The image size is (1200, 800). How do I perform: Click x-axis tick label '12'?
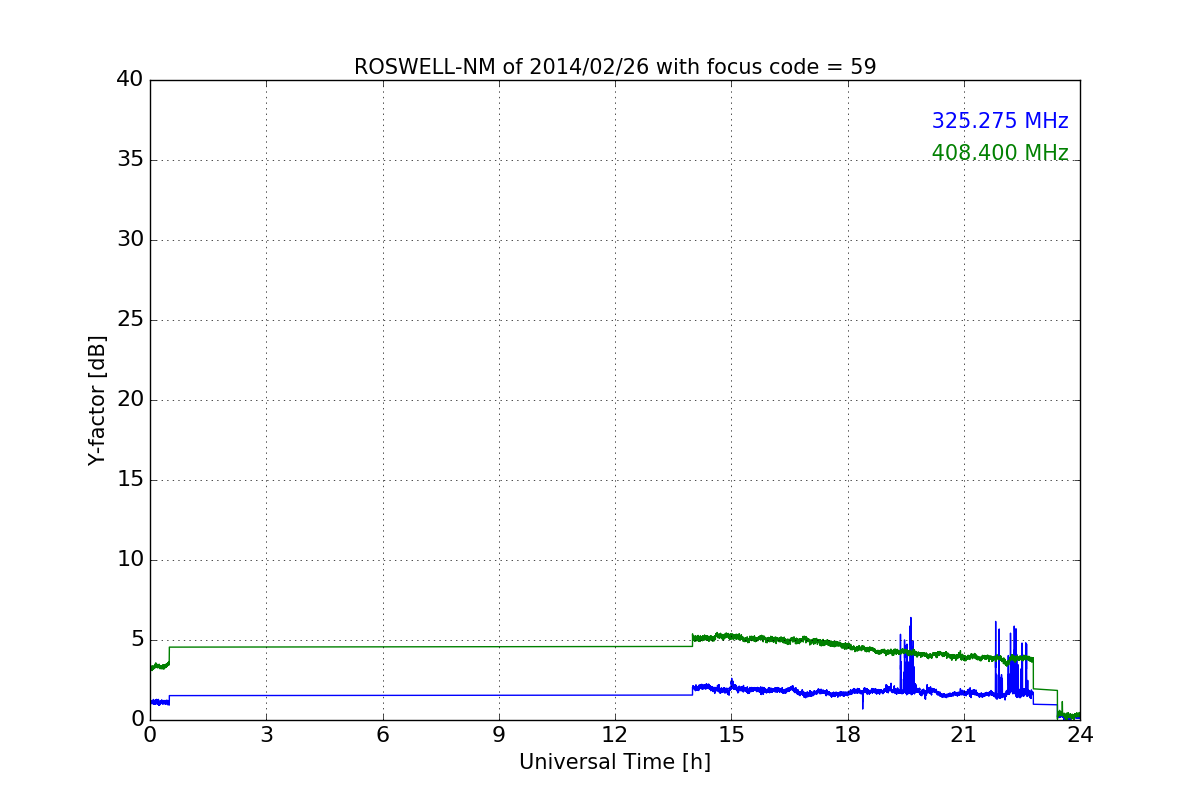615,735
